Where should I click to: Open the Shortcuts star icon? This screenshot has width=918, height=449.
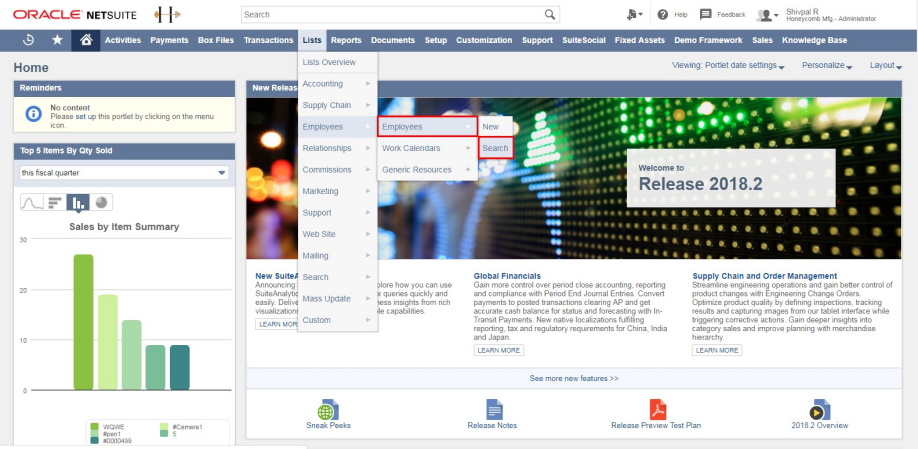(x=57, y=40)
